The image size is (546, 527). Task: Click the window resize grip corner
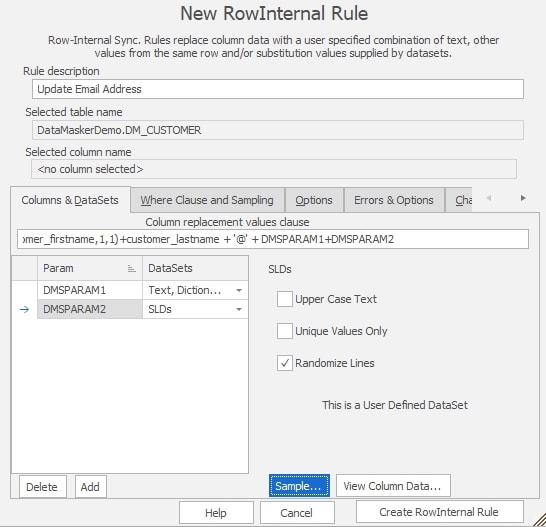tap(540, 520)
